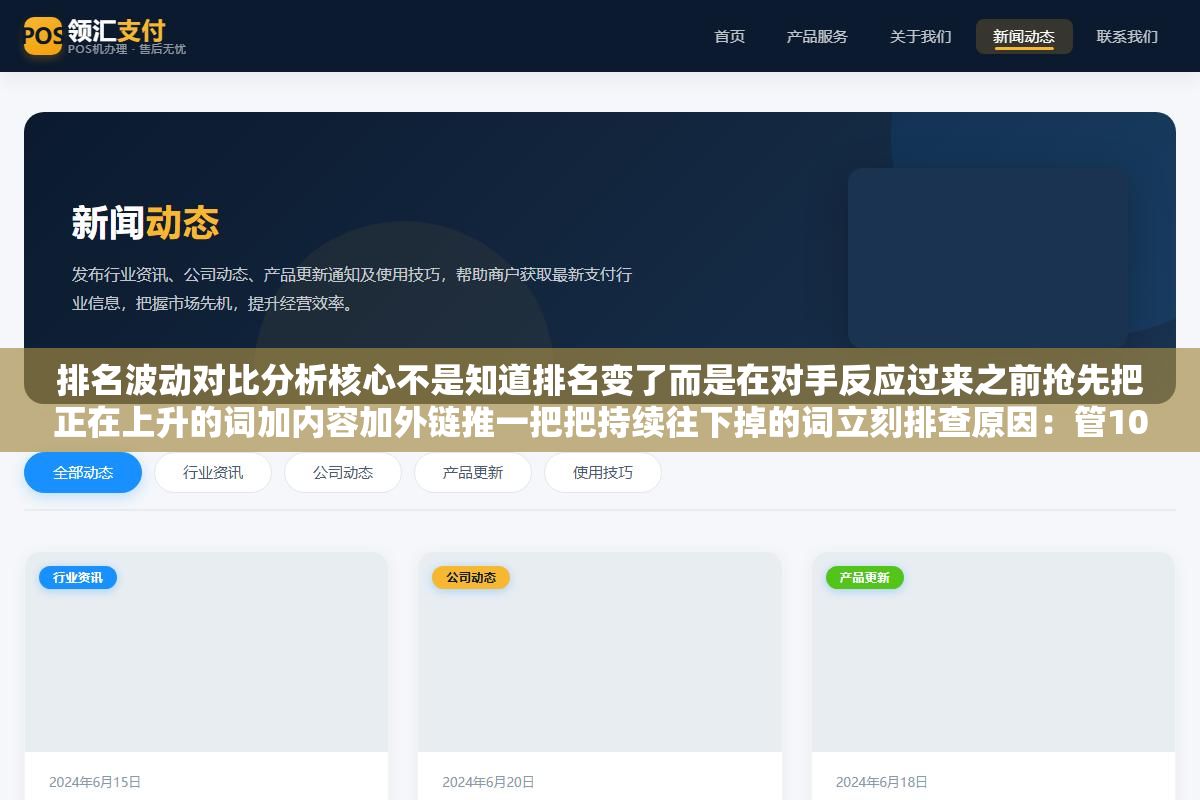Open the card thumbnail tagged 公司动态

point(600,652)
